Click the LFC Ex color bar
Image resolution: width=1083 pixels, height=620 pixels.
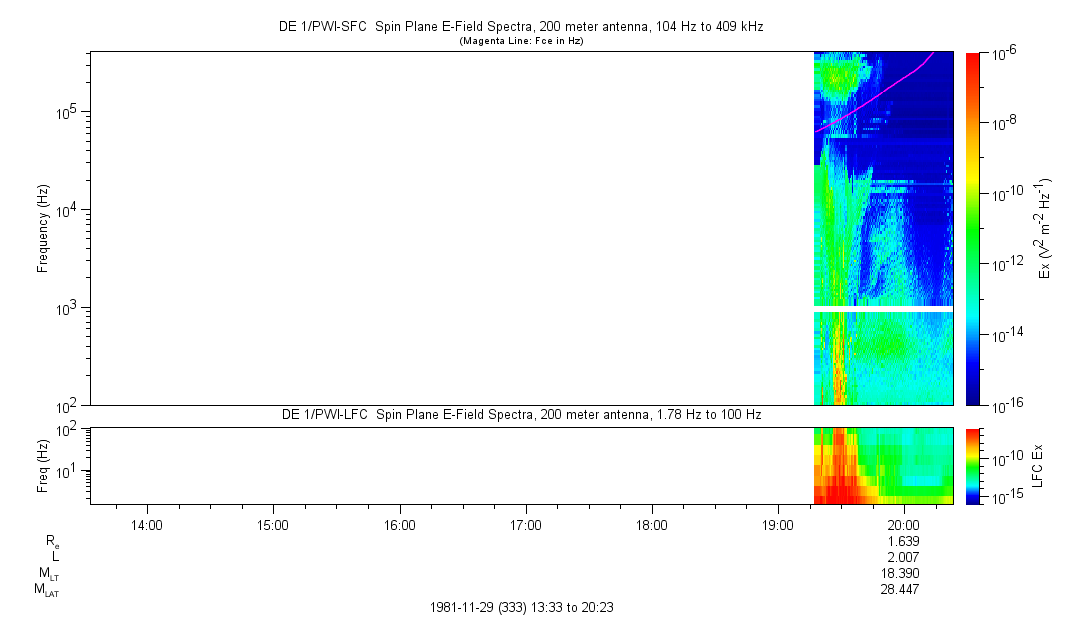pyautogui.click(x=972, y=465)
